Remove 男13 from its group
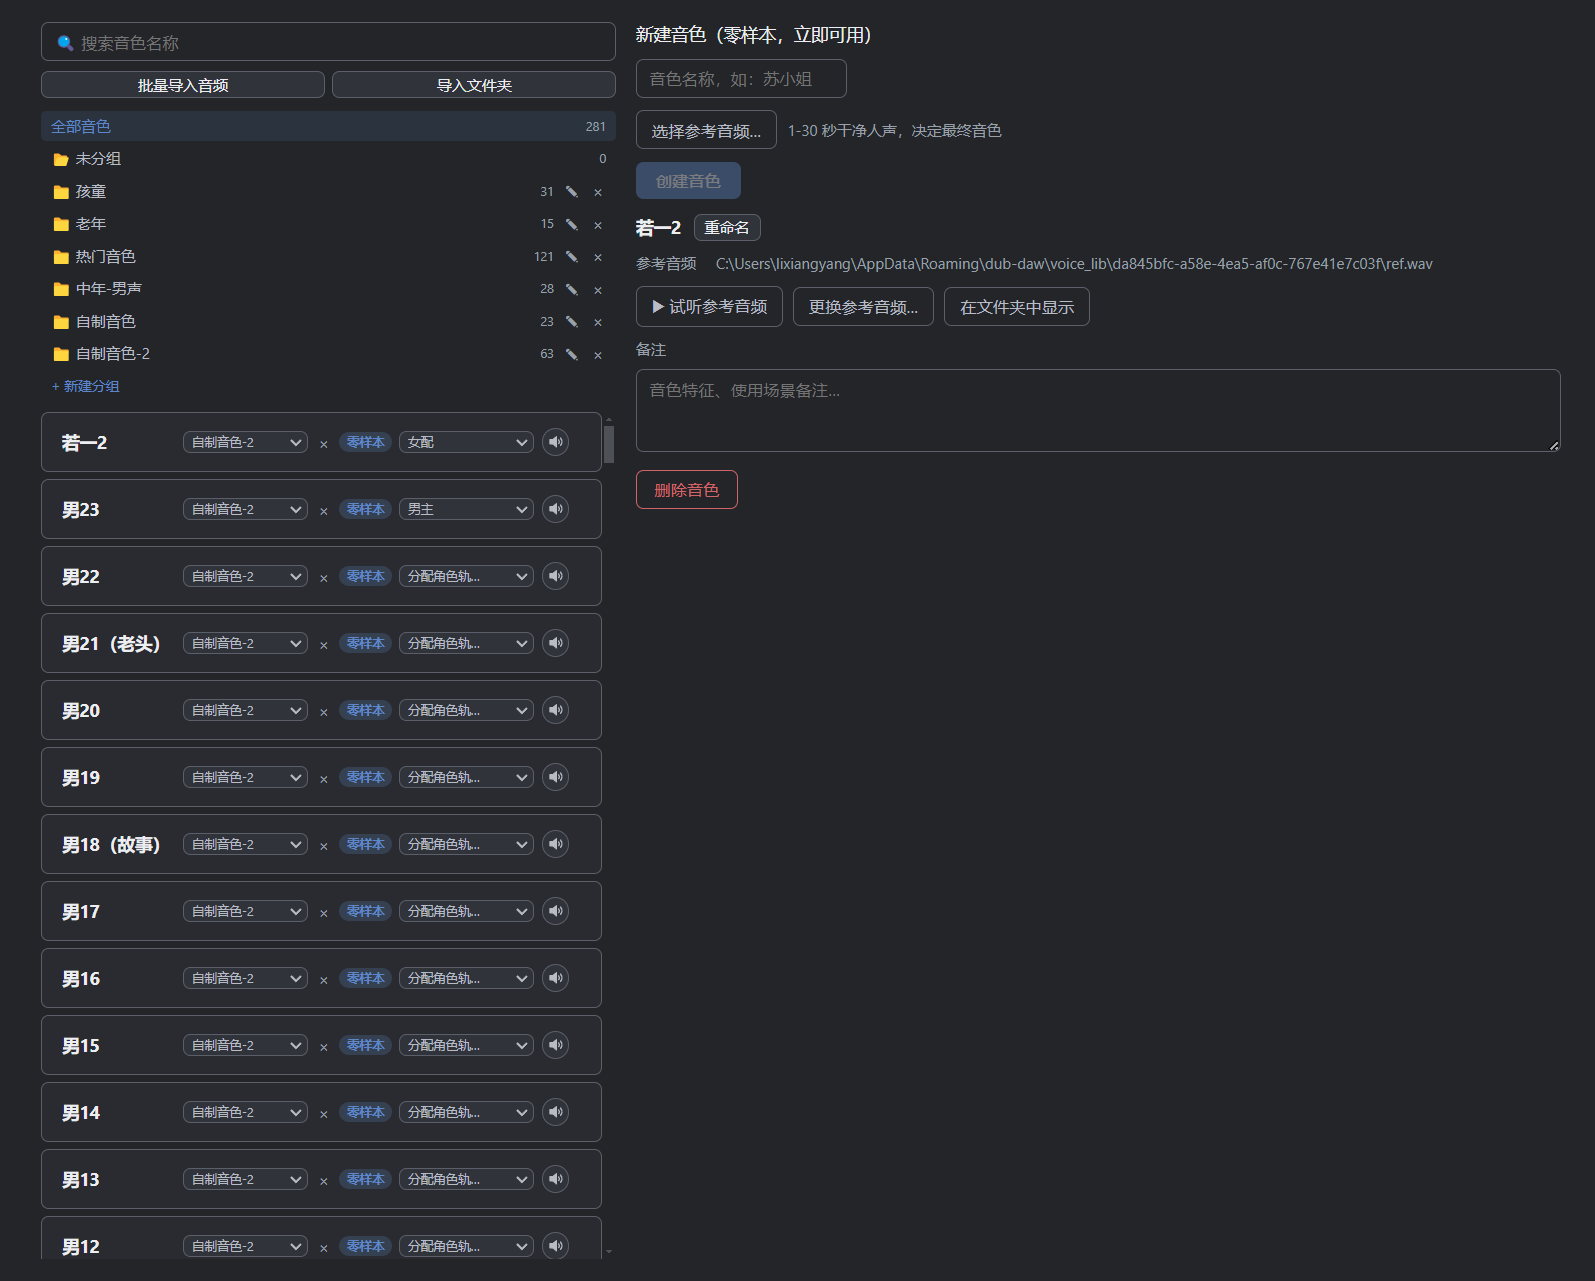Screen dimensions: 1595x1281 point(324,1181)
